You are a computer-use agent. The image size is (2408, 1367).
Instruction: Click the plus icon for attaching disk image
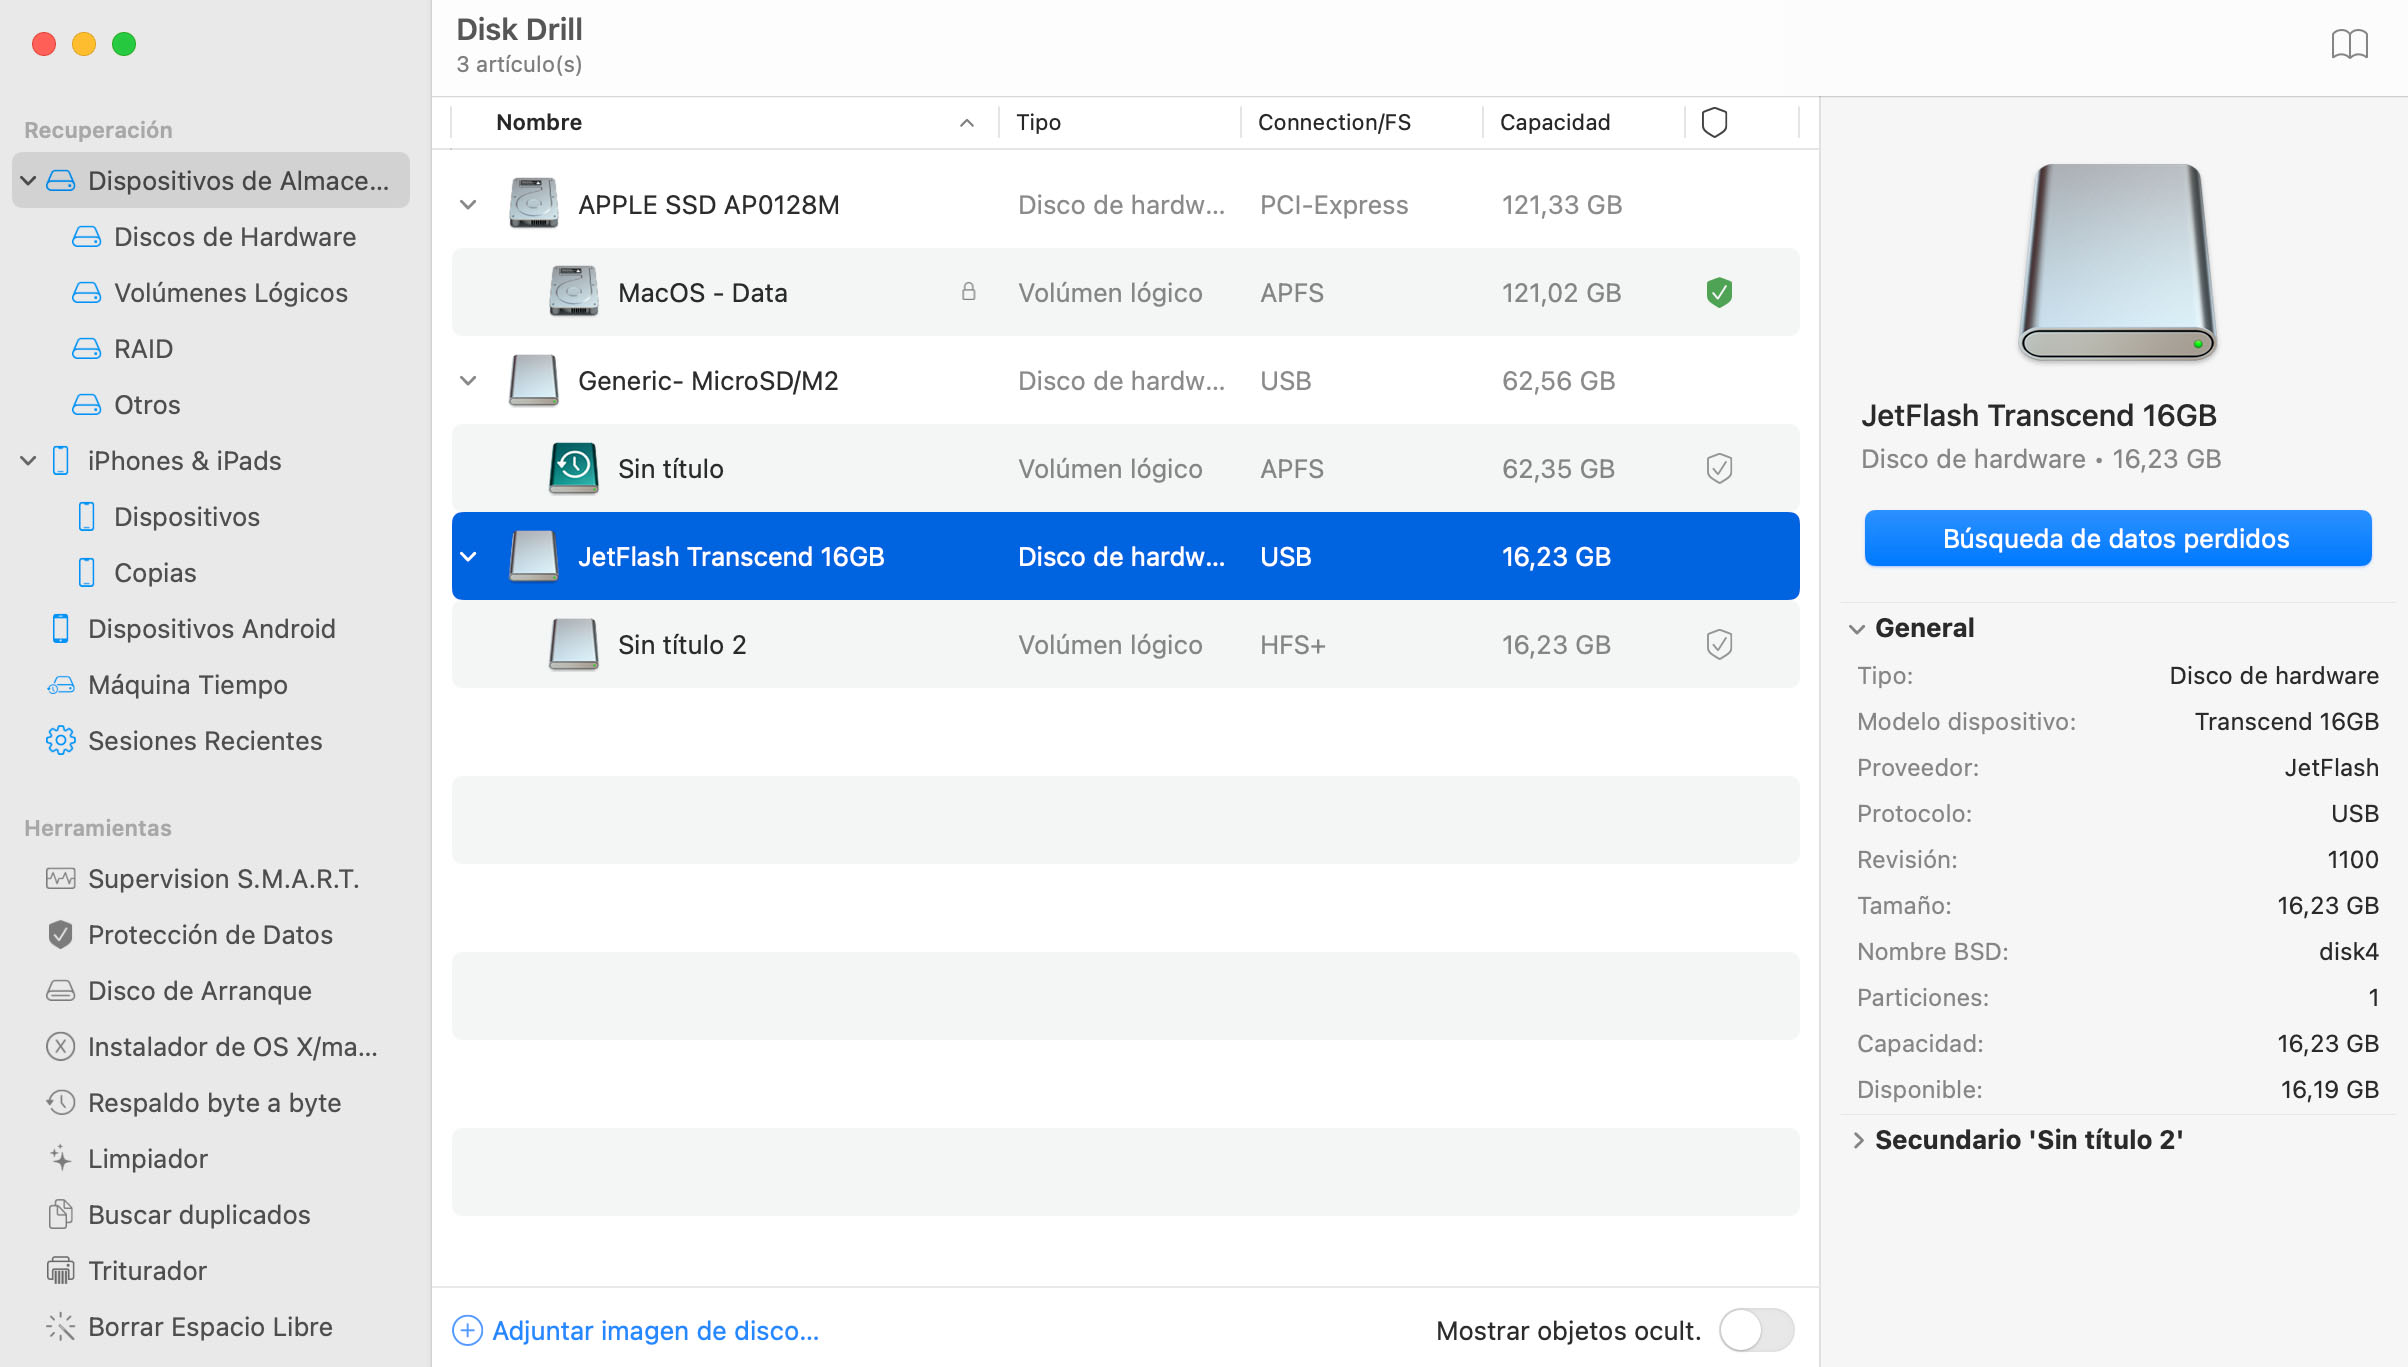[x=467, y=1331]
